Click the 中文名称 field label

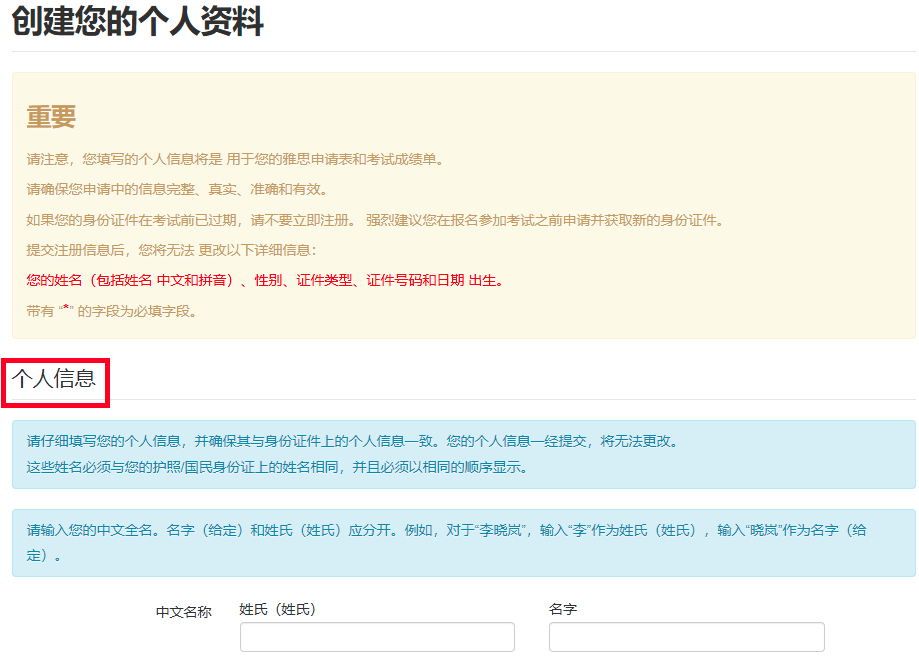point(181,610)
